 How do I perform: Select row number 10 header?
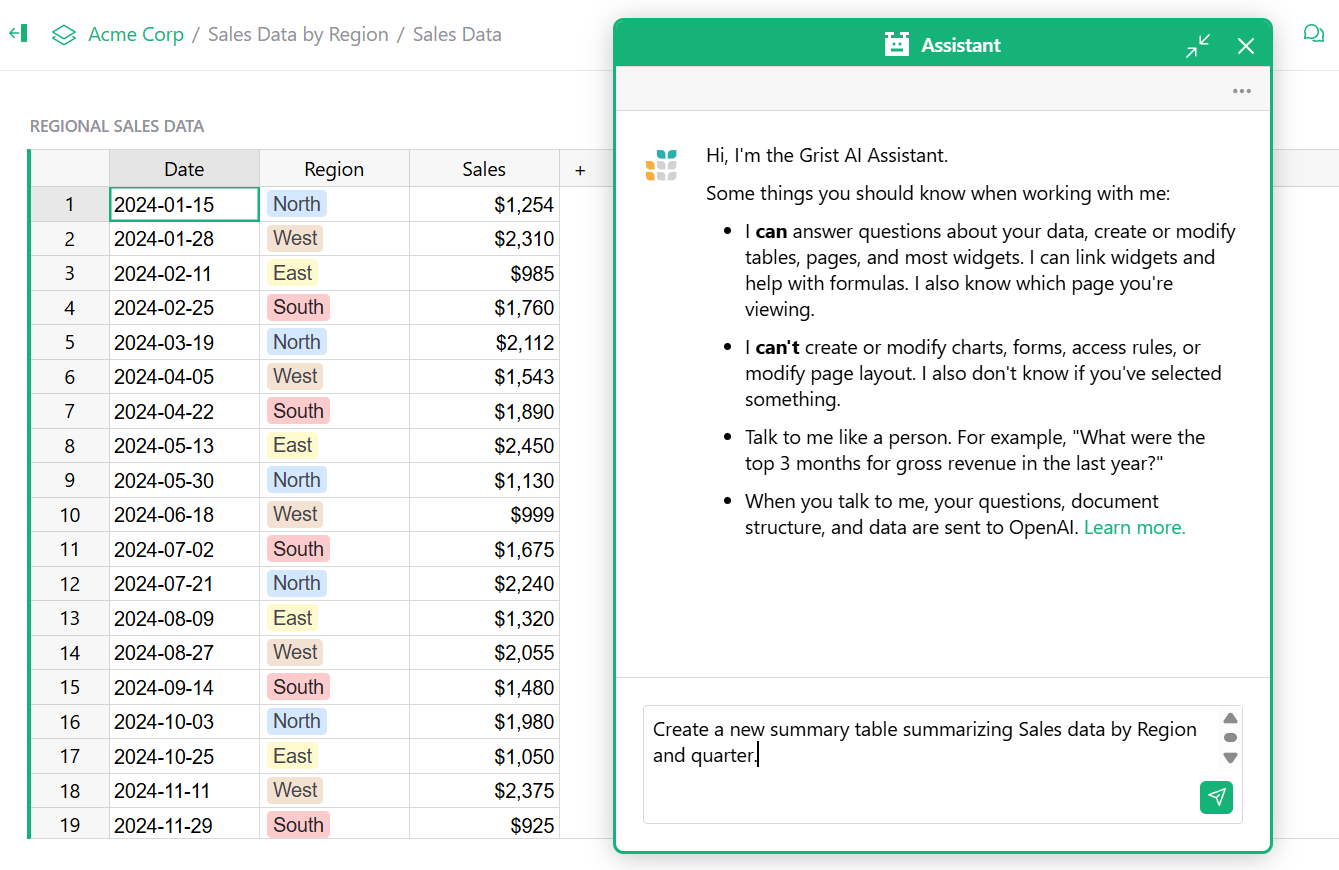[69, 514]
